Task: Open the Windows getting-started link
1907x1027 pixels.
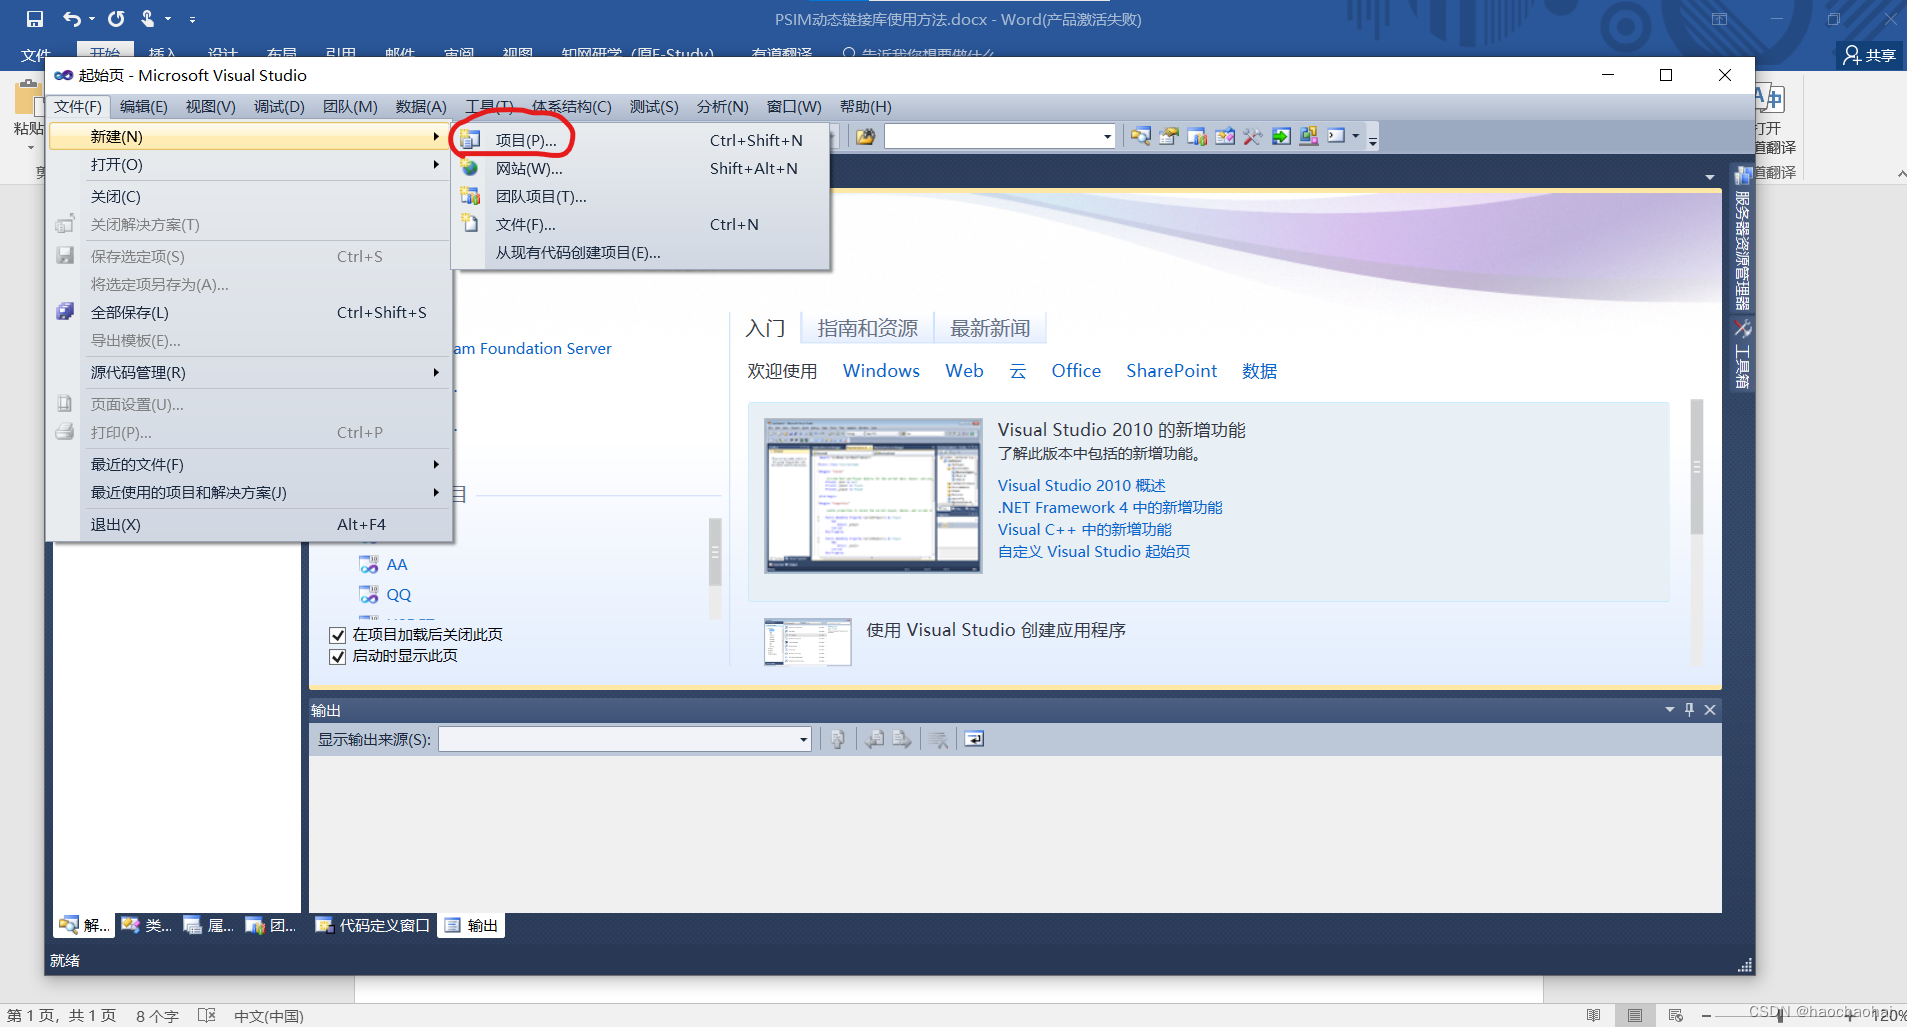Action: pos(881,371)
